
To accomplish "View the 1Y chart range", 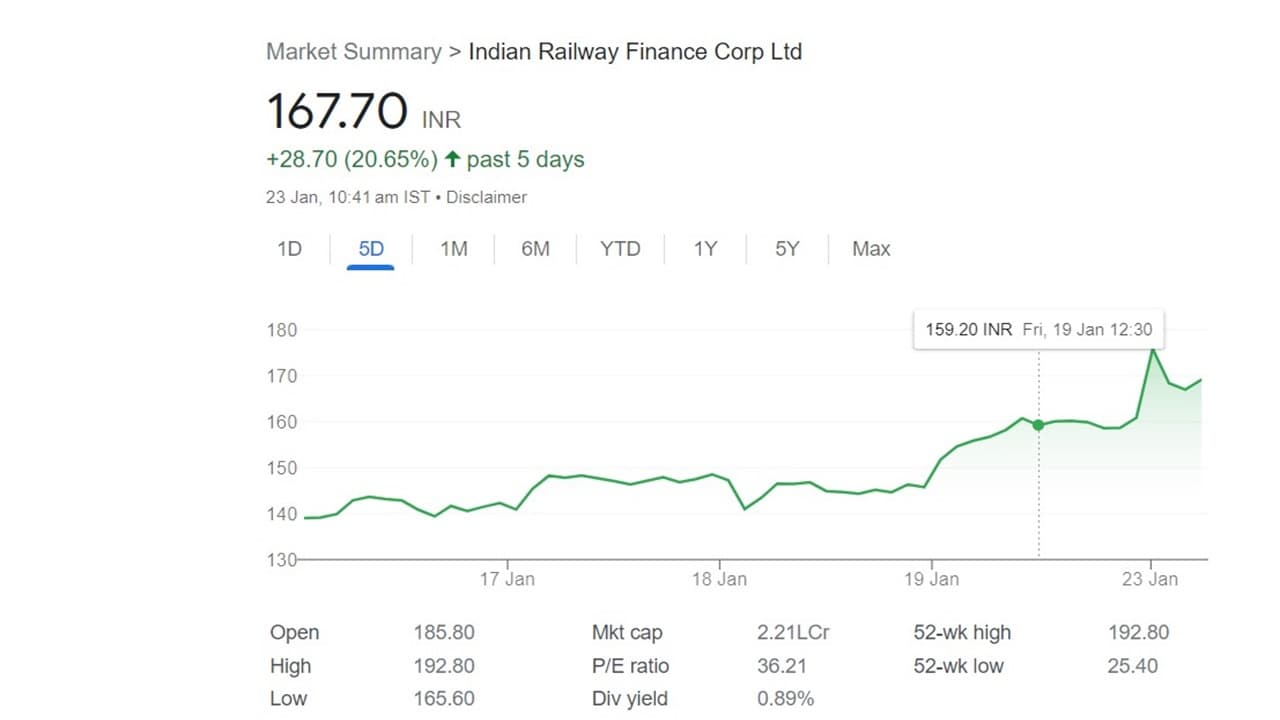I will [x=705, y=249].
